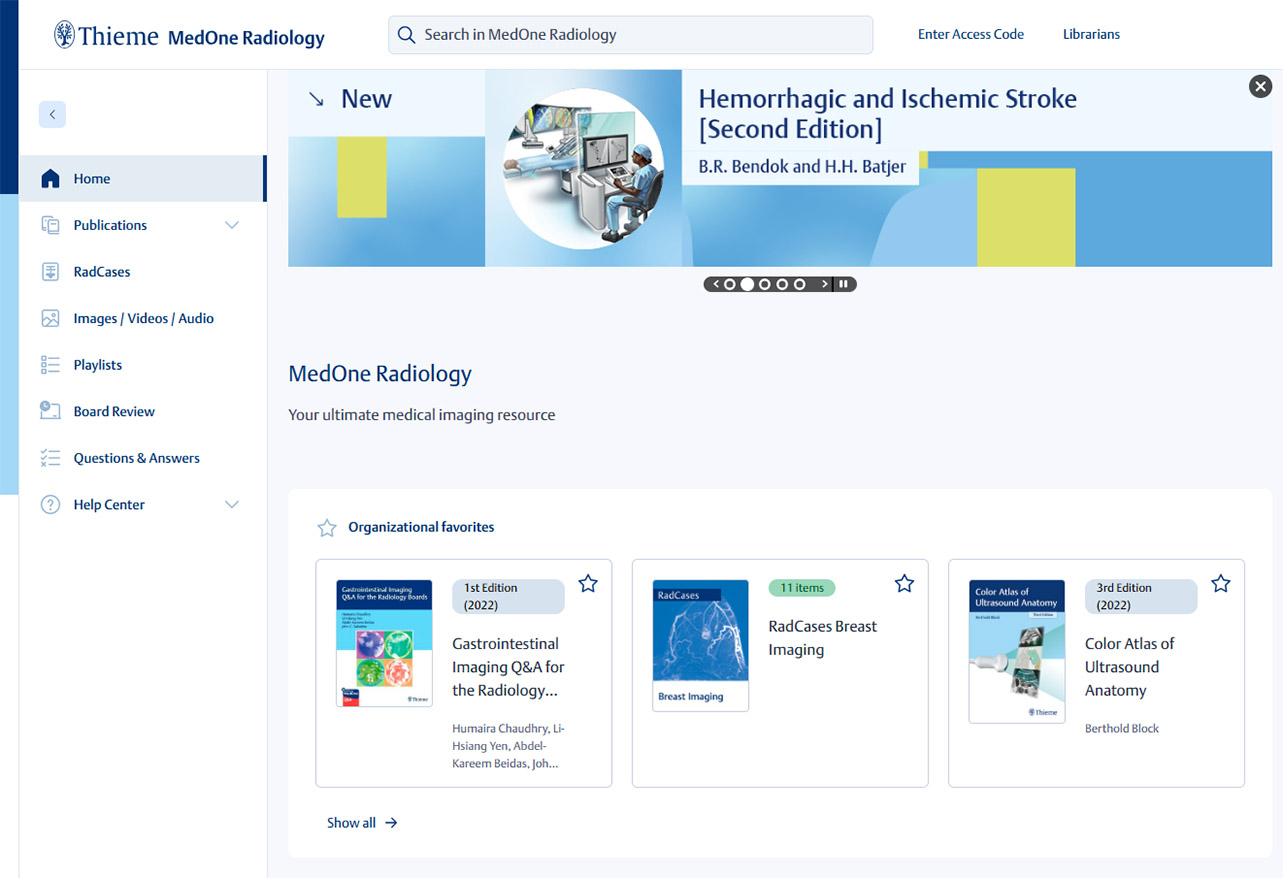Expand the Publications submenu chevron
The image size is (1283, 878).
click(x=232, y=225)
